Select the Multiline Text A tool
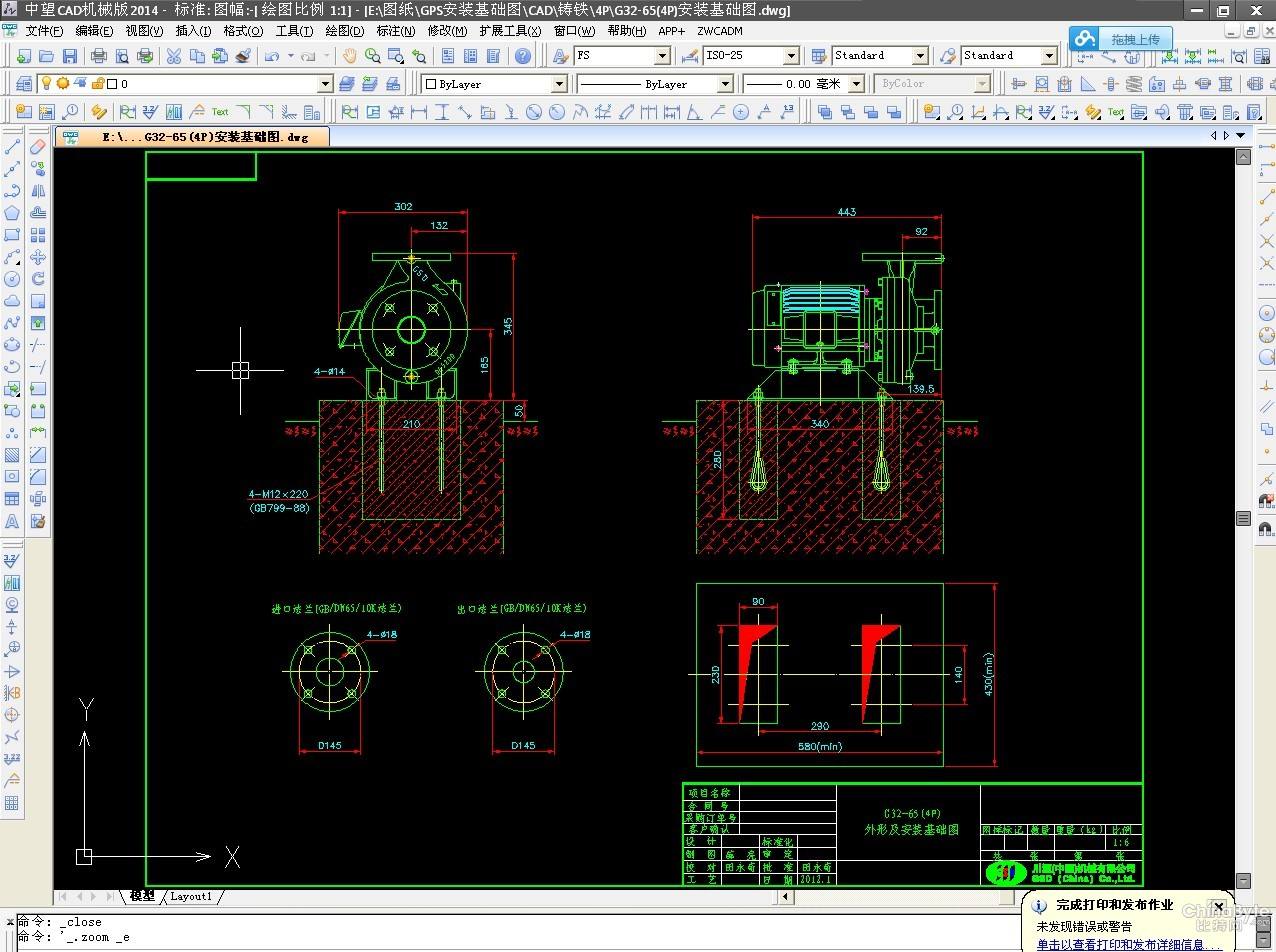The width and height of the screenshot is (1276, 952). (x=12, y=521)
